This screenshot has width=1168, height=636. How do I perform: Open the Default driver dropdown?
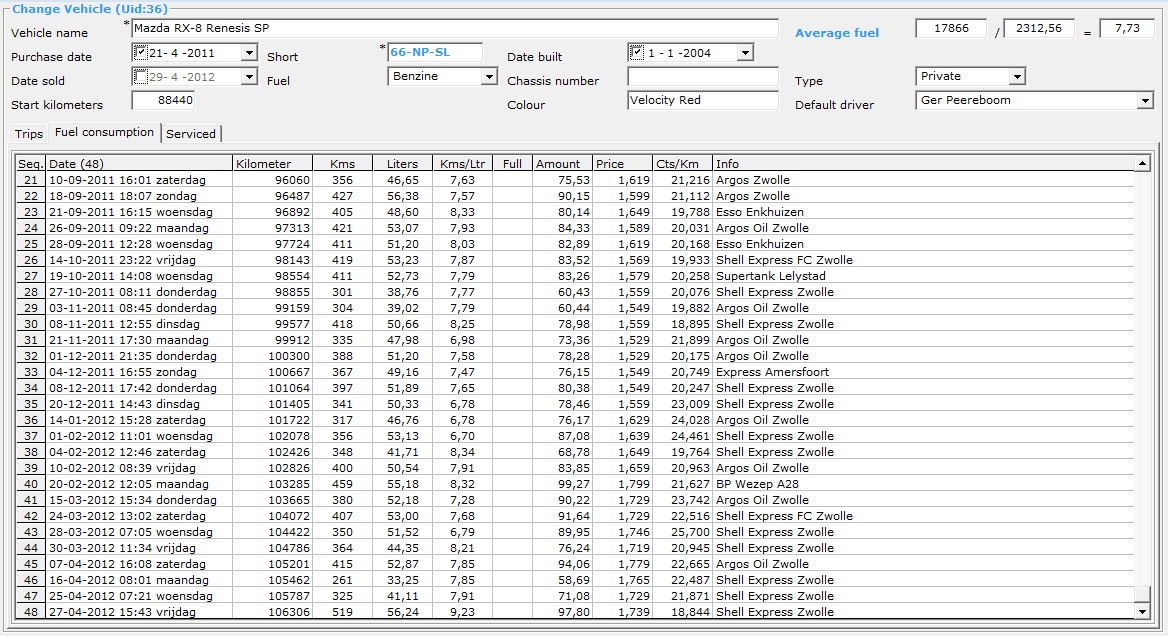tap(1146, 101)
